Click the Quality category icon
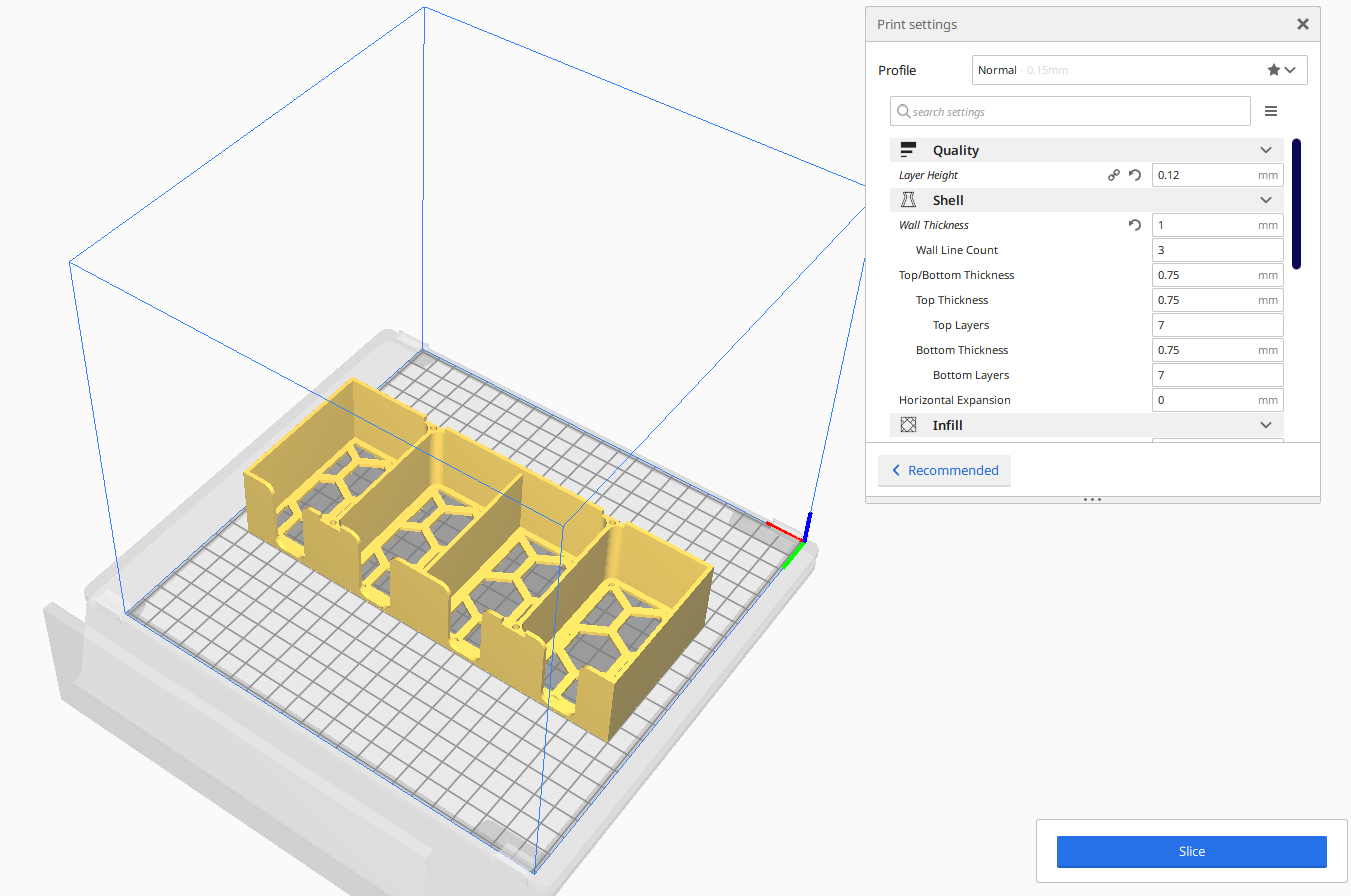This screenshot has width=1351, height=896. [908, 150]
